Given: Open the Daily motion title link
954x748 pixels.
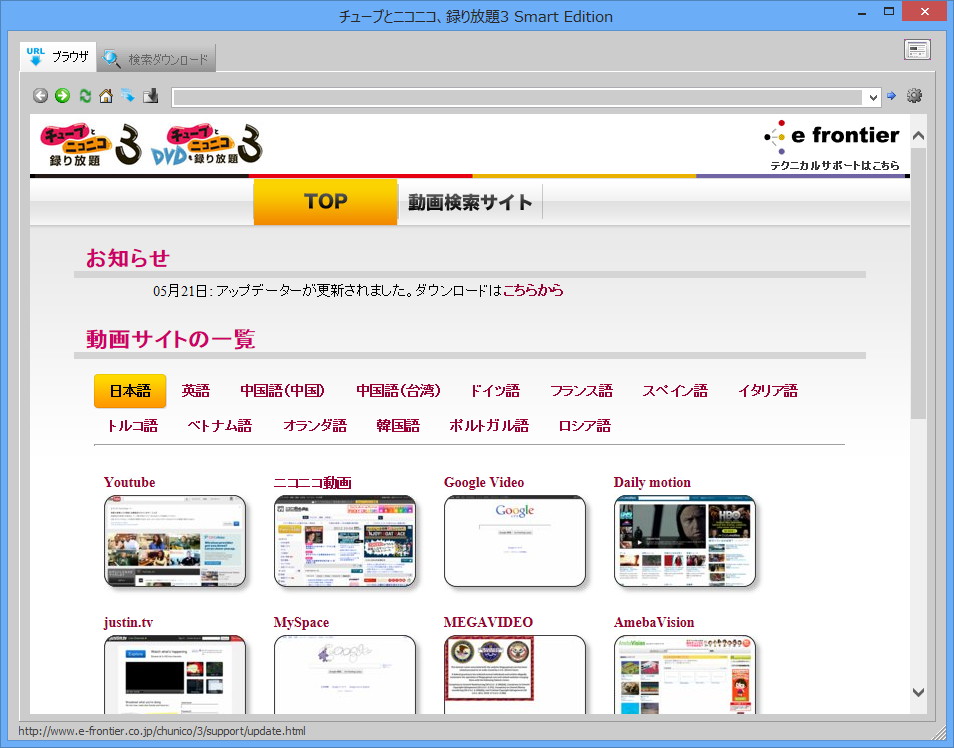Looking at the screenshot, I should pos(652,483).
